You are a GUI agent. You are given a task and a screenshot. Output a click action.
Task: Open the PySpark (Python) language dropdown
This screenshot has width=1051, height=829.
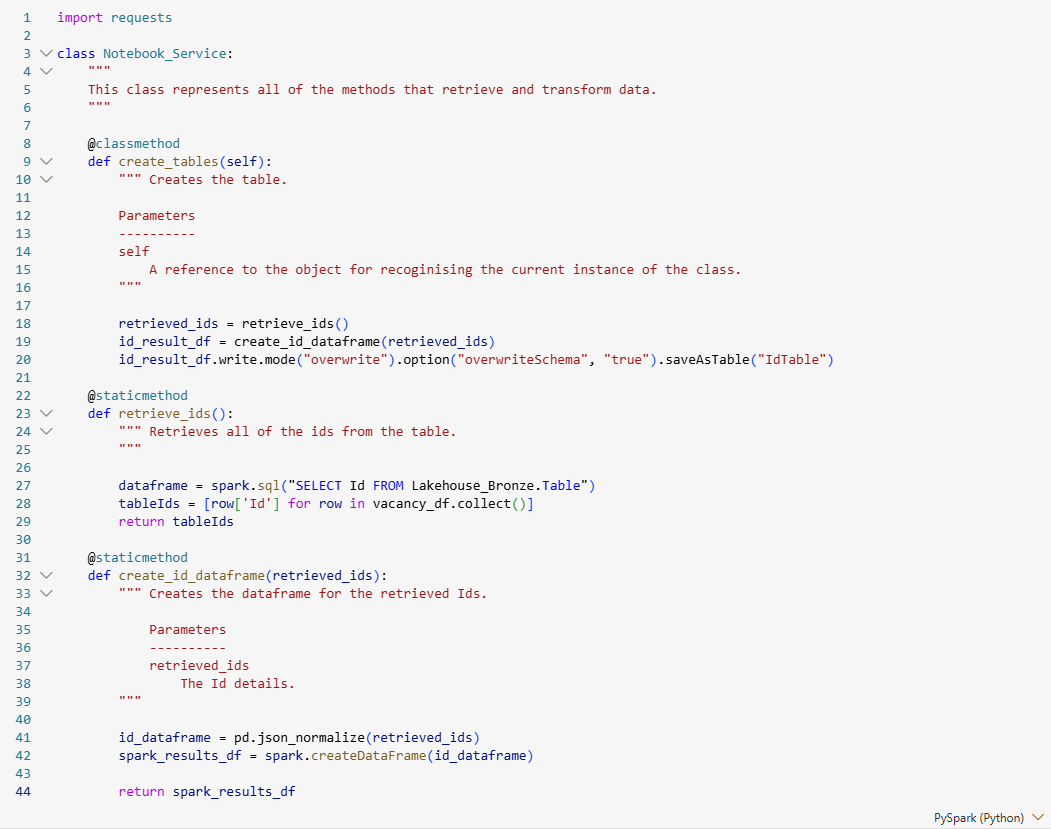coord(988,817)
